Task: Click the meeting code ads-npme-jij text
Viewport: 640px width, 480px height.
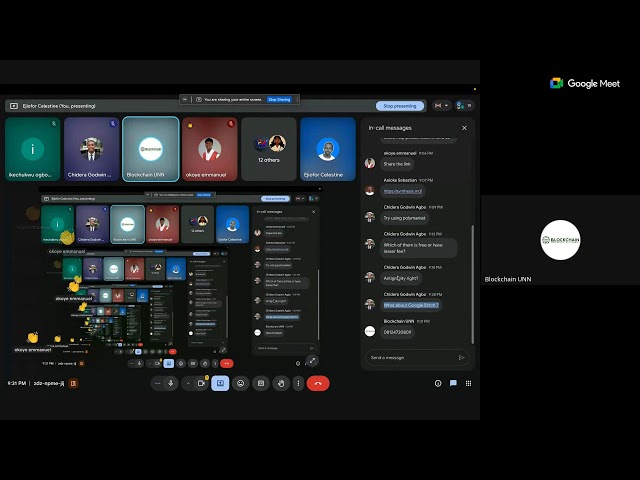Action: 49,383
